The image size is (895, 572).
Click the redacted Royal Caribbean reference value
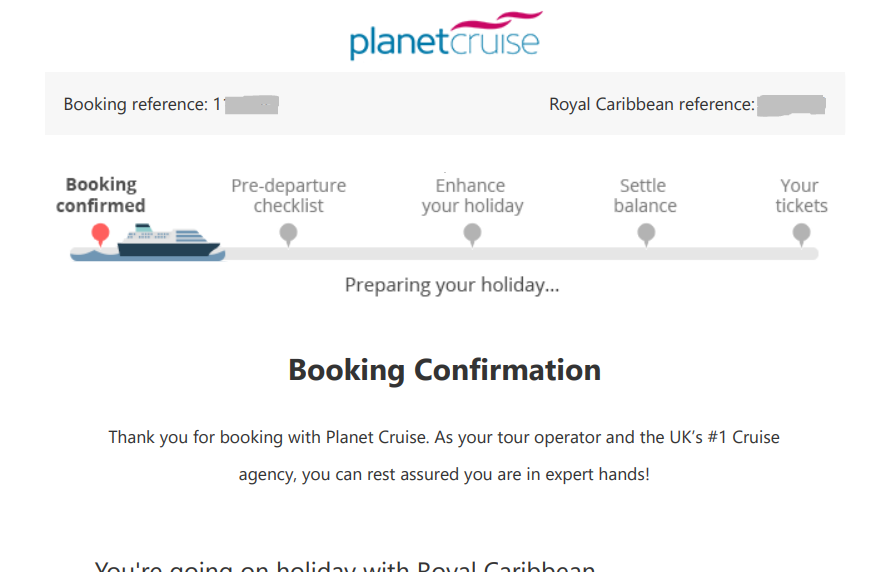(x=791, y=105)
